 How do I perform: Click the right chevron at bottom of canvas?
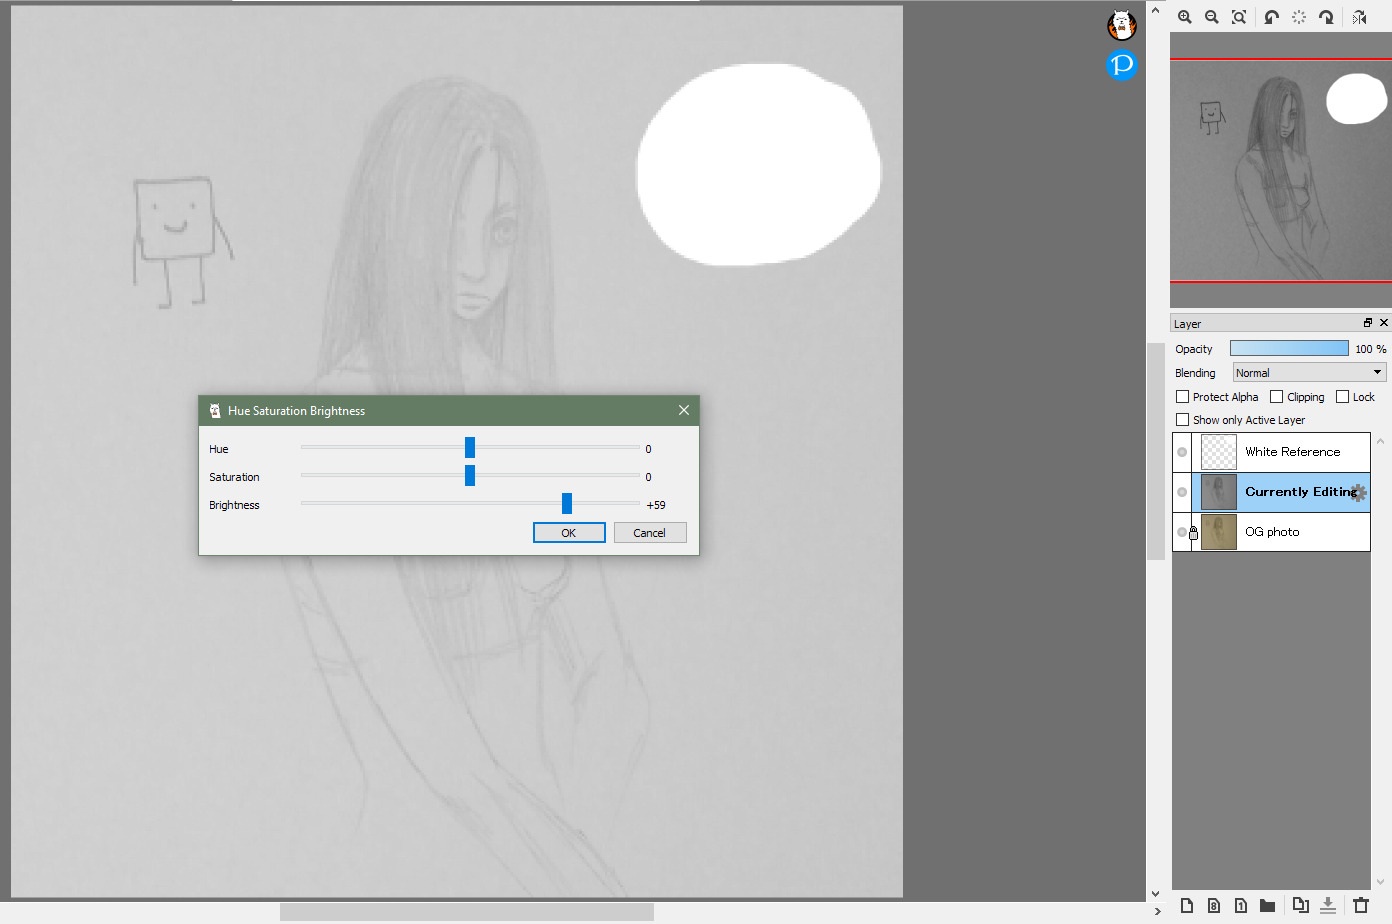pyautogui.click(x=1158, y=912)
